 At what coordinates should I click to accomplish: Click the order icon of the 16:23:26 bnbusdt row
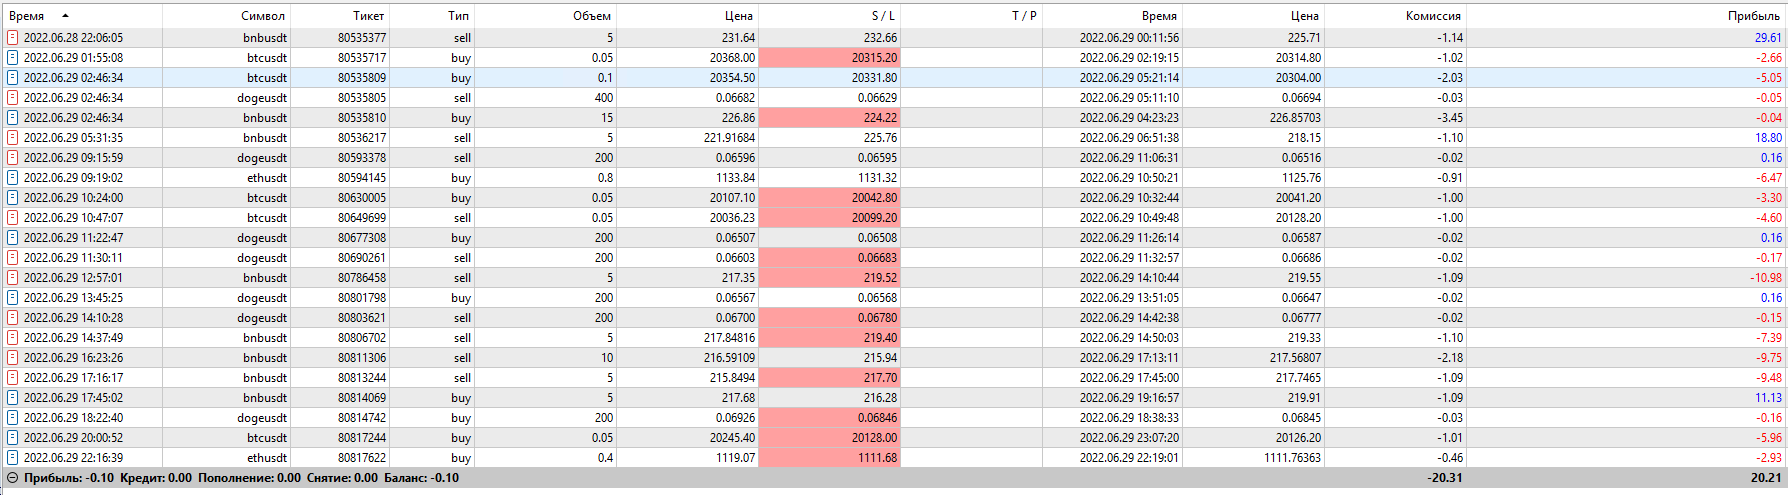pyautogui.click(x=13, y=358)
